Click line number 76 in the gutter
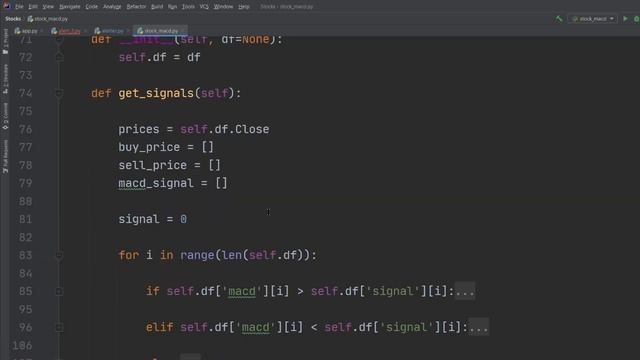The image size is (640, 360). [25, 129]
